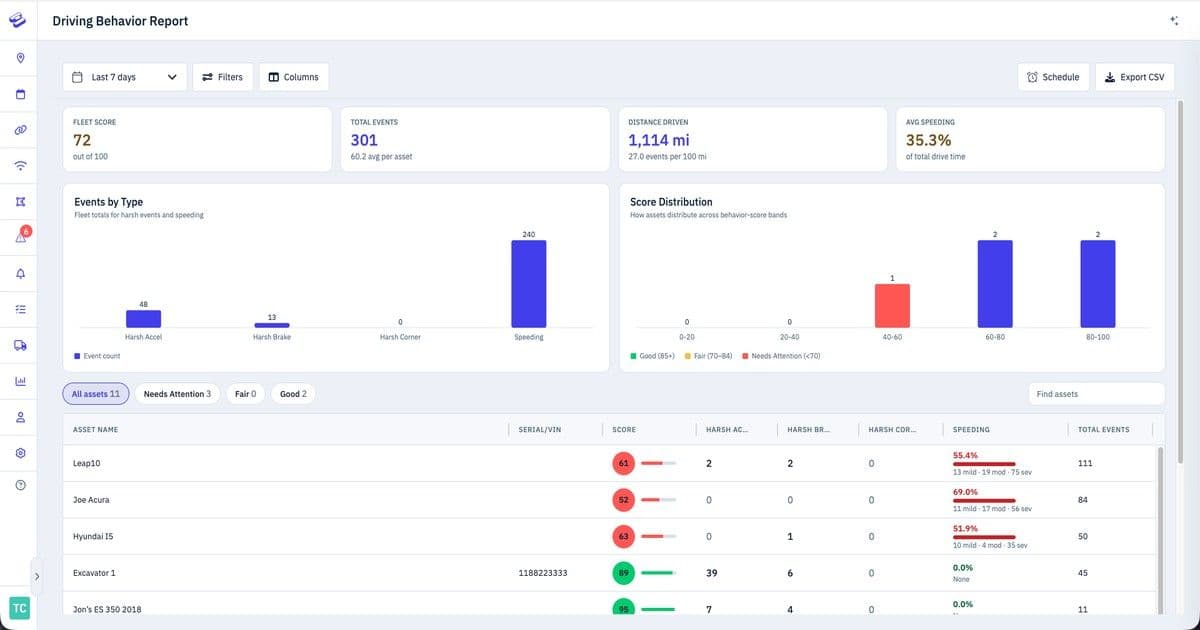Click the Export CSV button
This screenshot has width=1200, height=630.
(x=1135, y=77)
